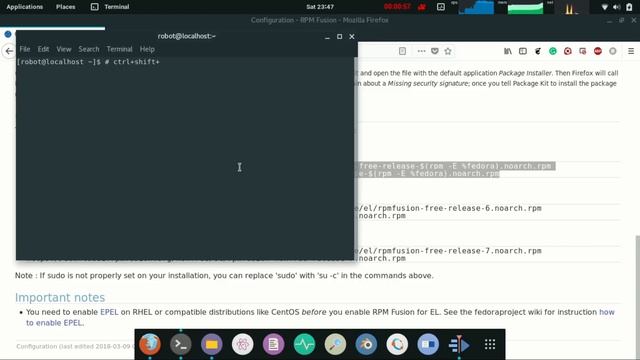The width and height of the screenshot is (640, 360).
Task: Click the red target extension icon
Action: click(x=568, y=51)
